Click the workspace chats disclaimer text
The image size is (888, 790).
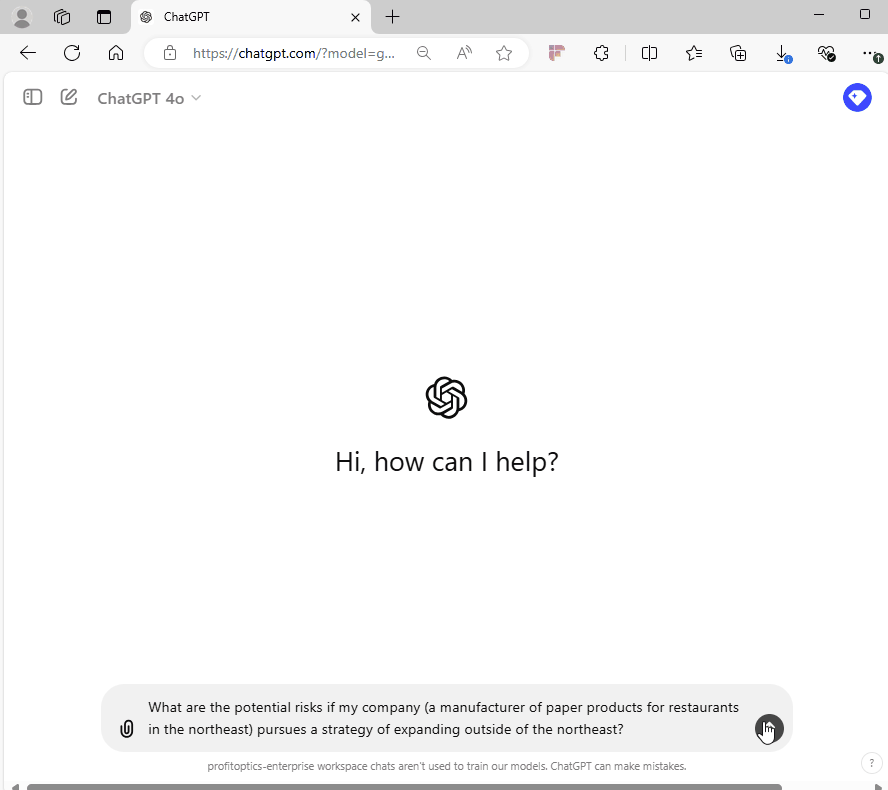447,766
